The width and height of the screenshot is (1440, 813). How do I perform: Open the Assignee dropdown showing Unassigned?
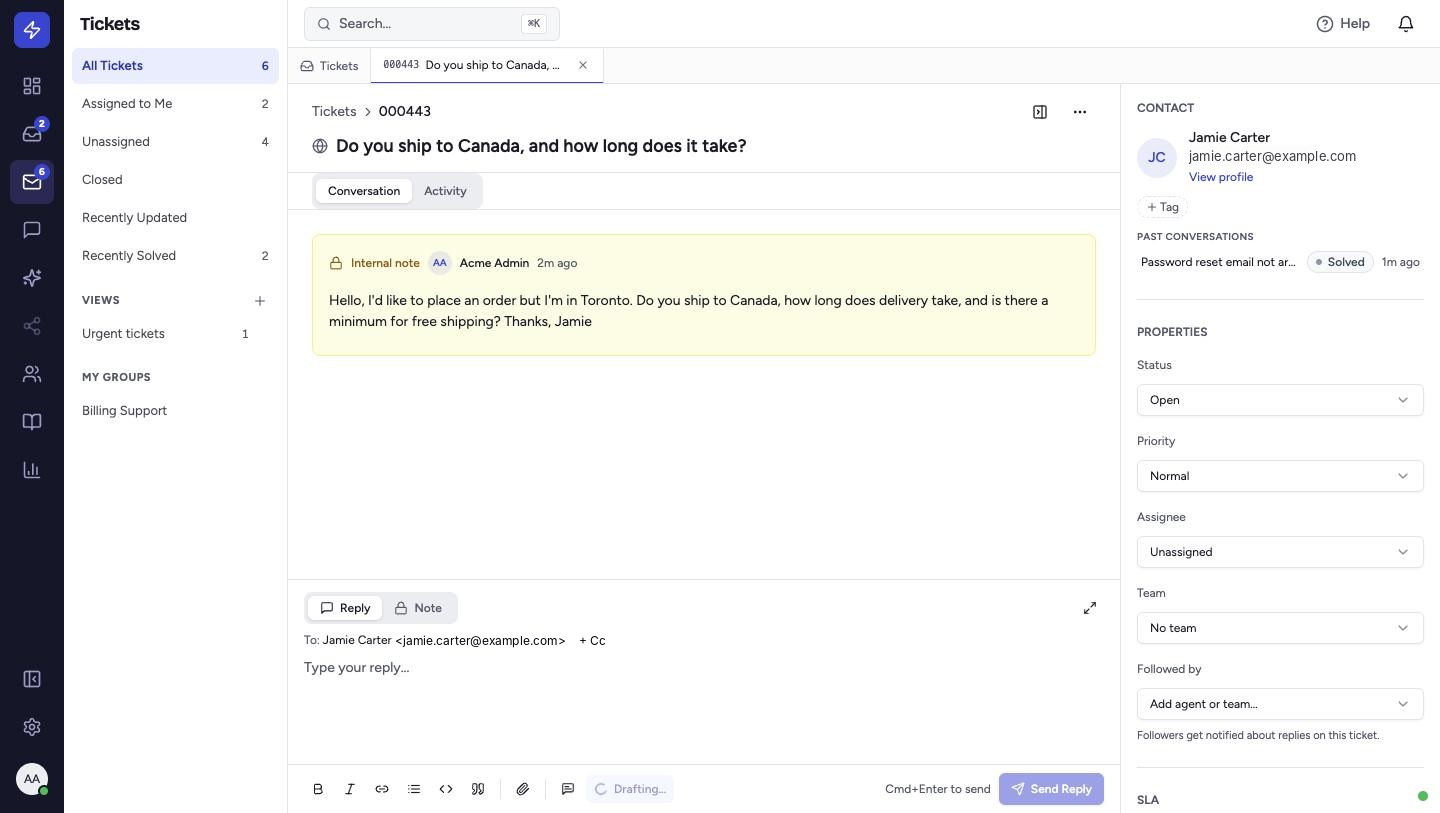(x=1280, y=552)
